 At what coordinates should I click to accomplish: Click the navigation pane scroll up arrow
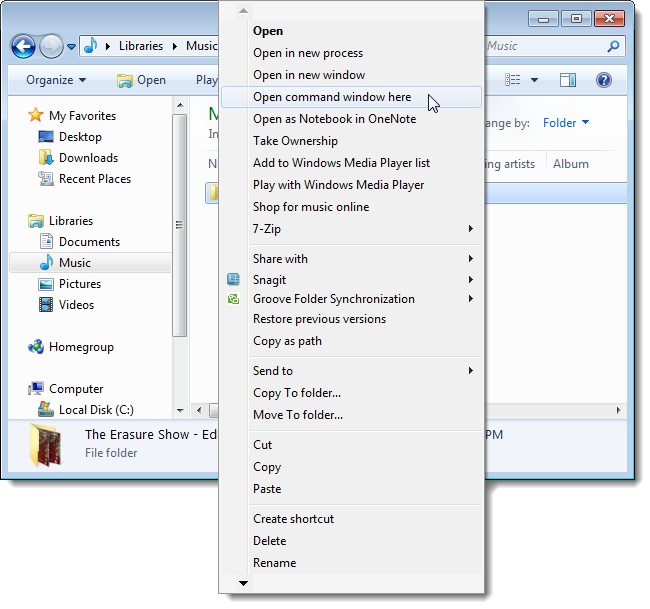[x=179, y=105]
